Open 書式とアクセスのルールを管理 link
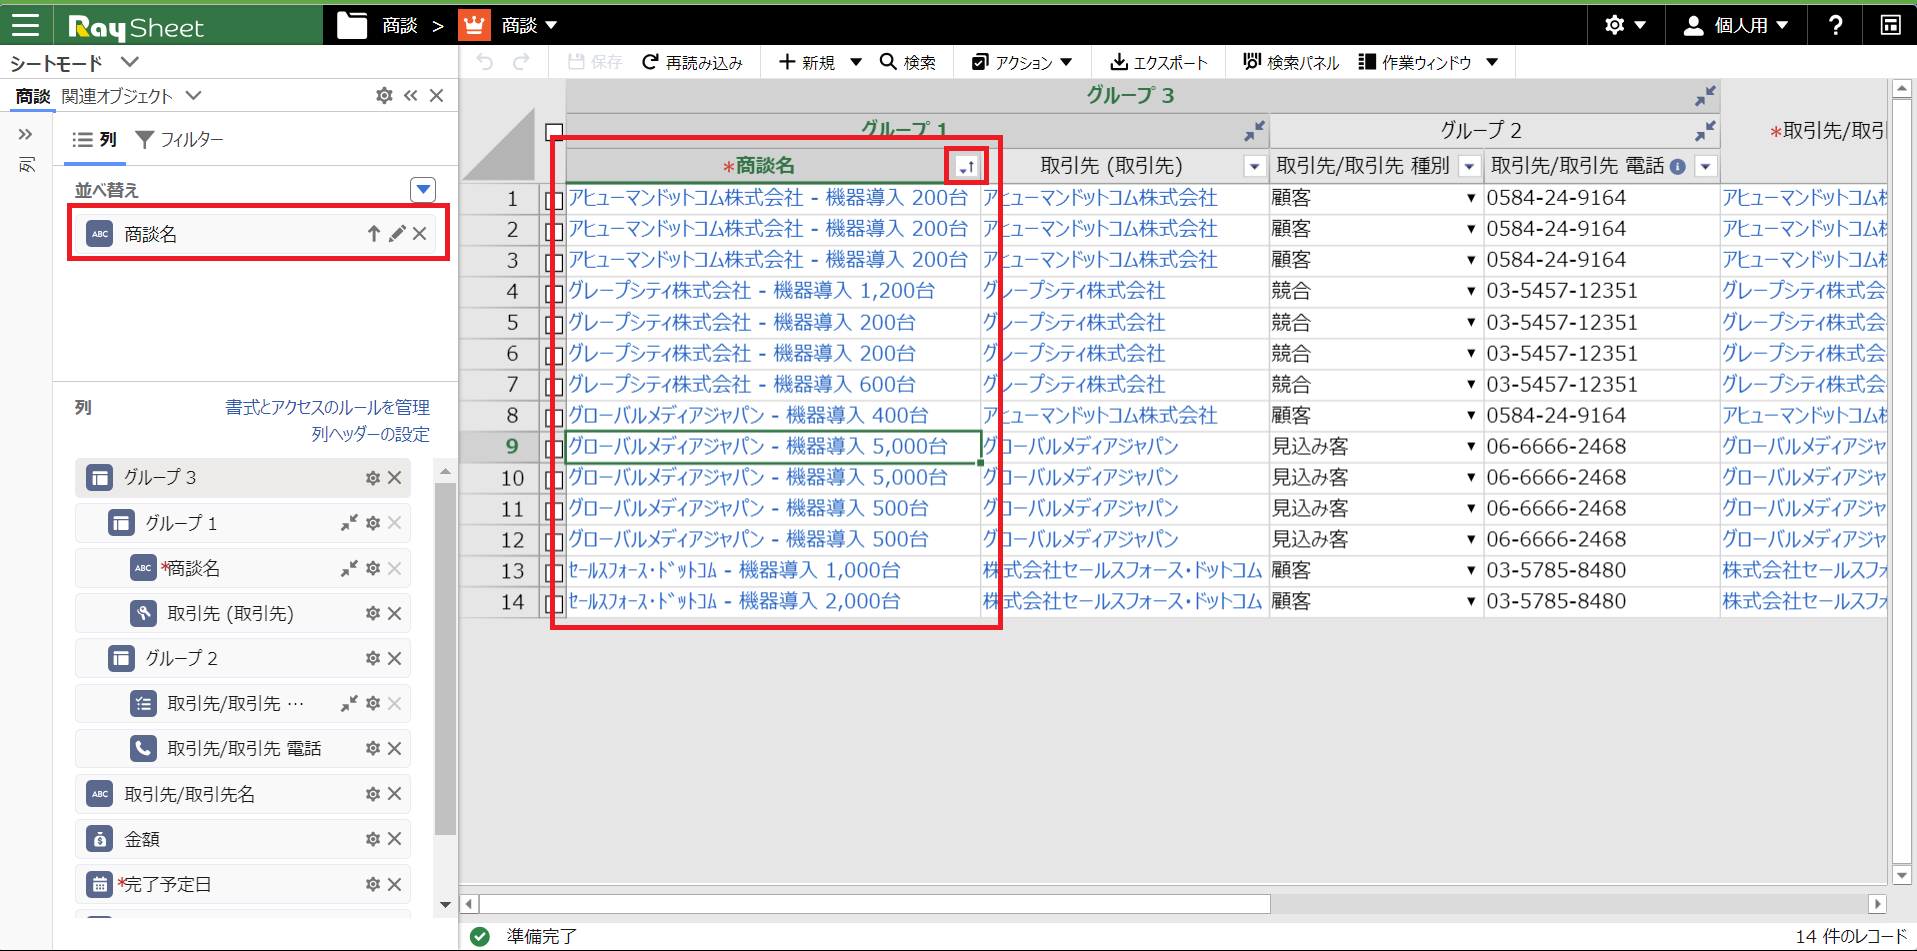Screen dimensions: 1917x951 (327, 407)
